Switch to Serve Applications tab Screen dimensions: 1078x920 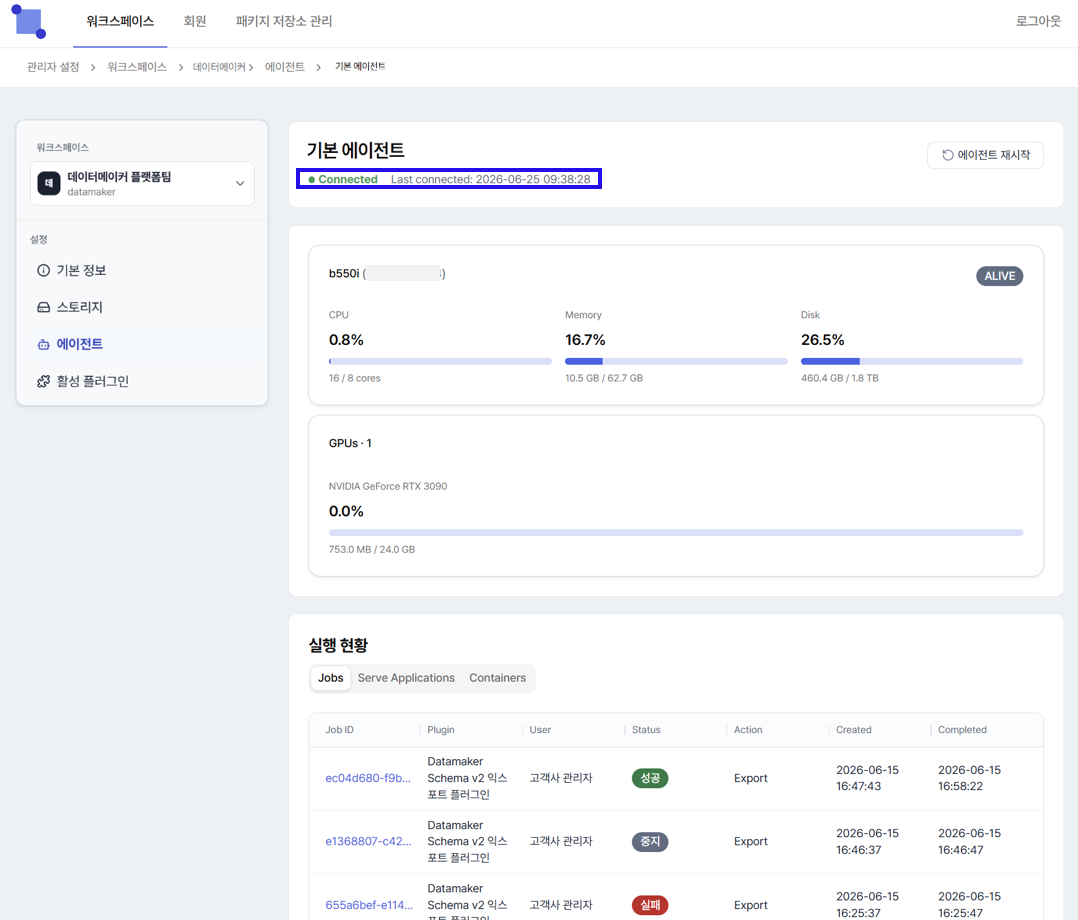tap(406, 678)
